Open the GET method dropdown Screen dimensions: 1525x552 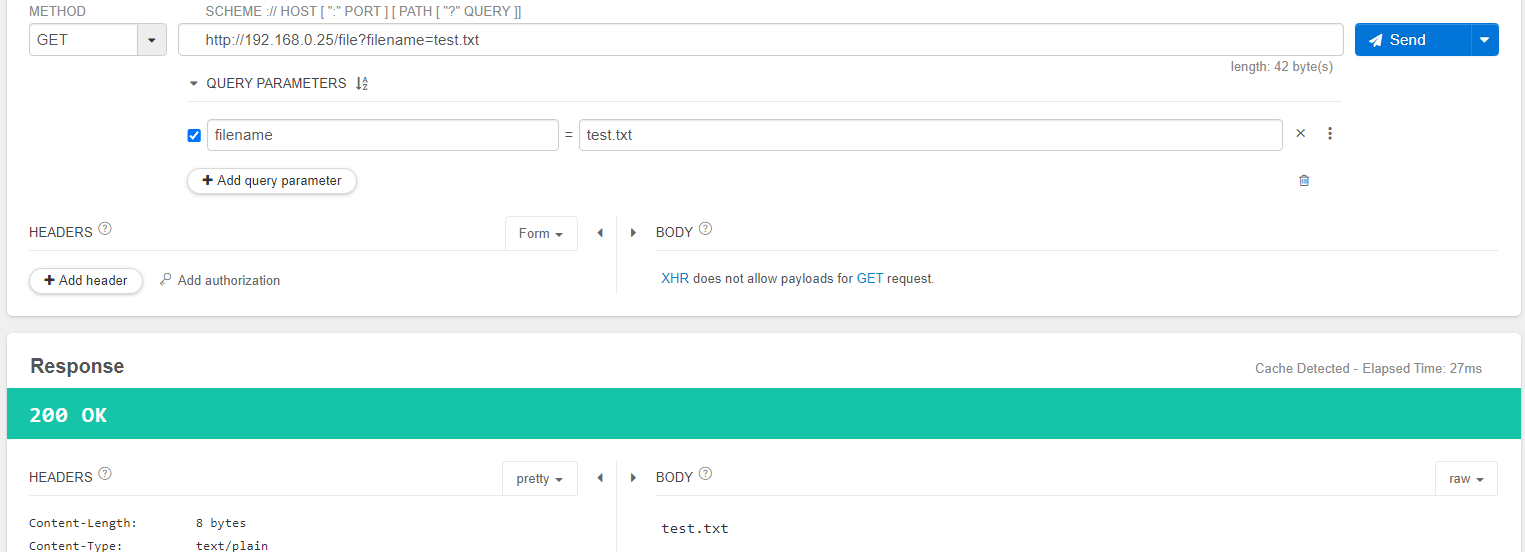click(151, 40)
